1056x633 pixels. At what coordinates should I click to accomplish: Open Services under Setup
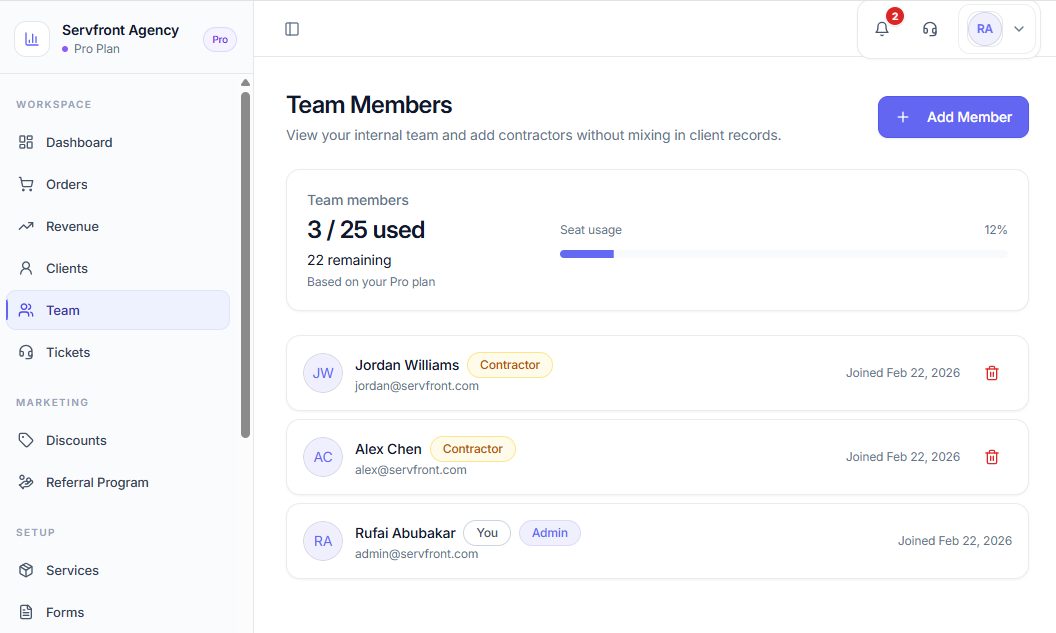click(x=118, y=570)
